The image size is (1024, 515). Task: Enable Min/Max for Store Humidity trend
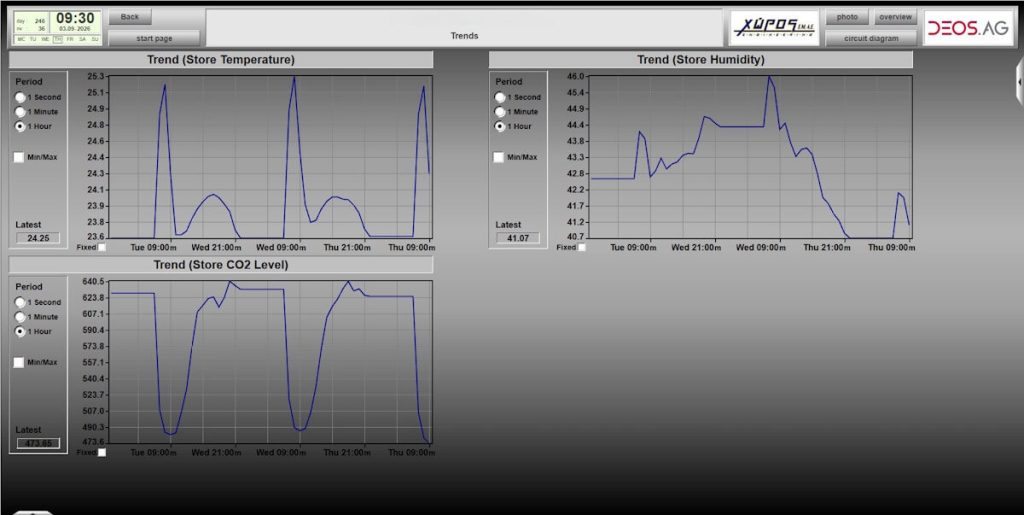point(498,157)
